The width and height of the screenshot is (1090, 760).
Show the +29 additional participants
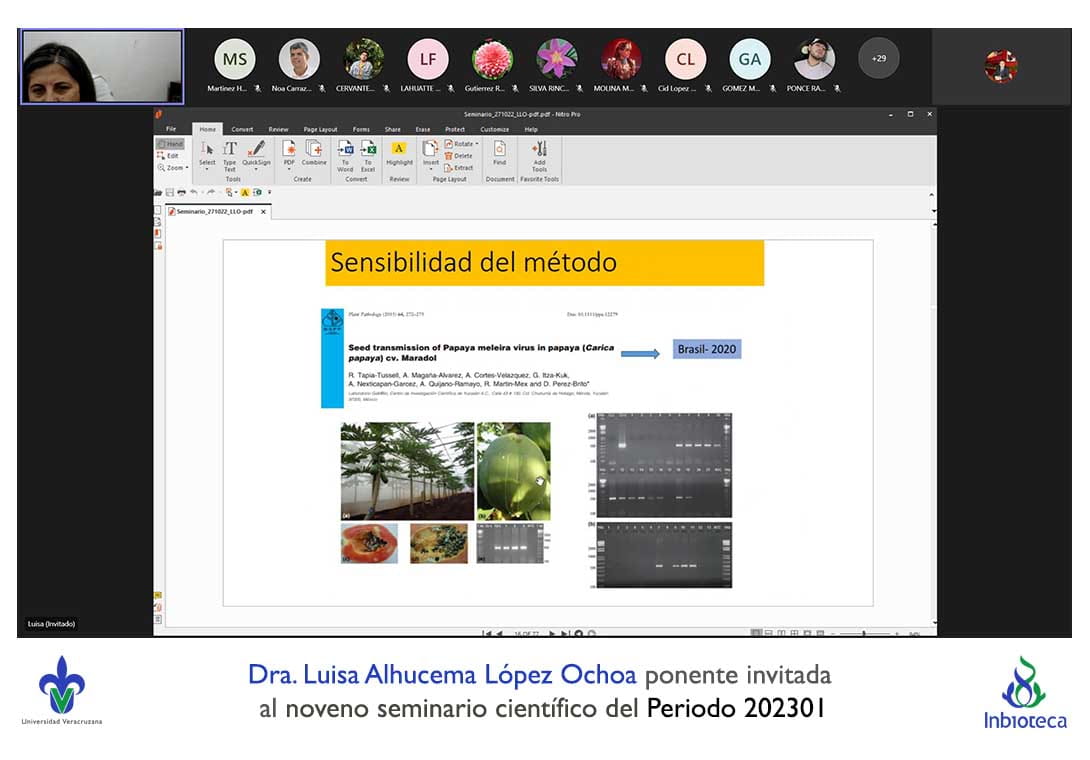[x=878, y=58]
